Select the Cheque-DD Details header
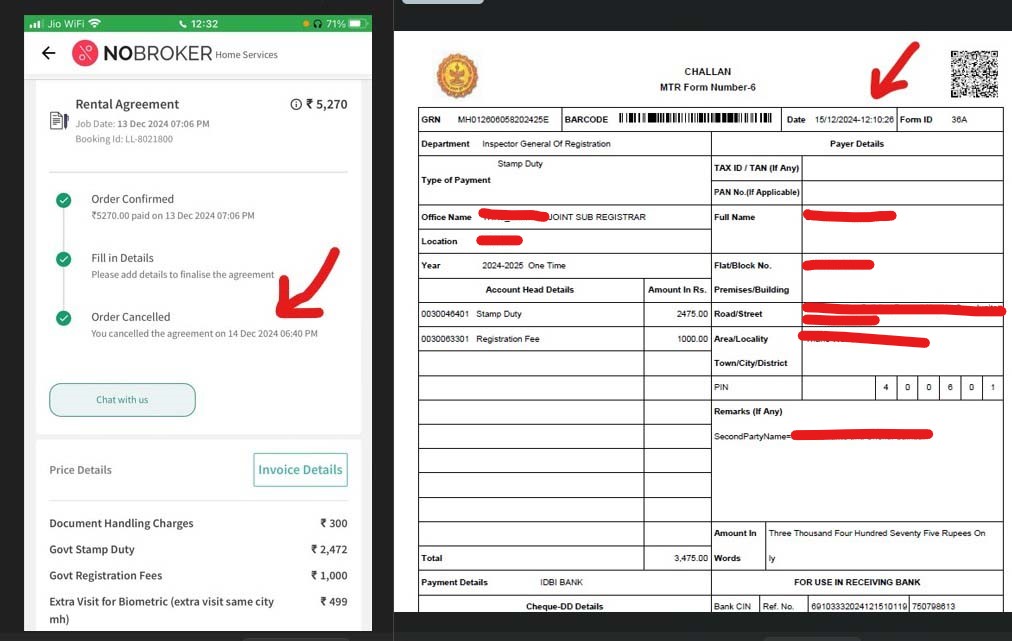 [x=564, y=606]
